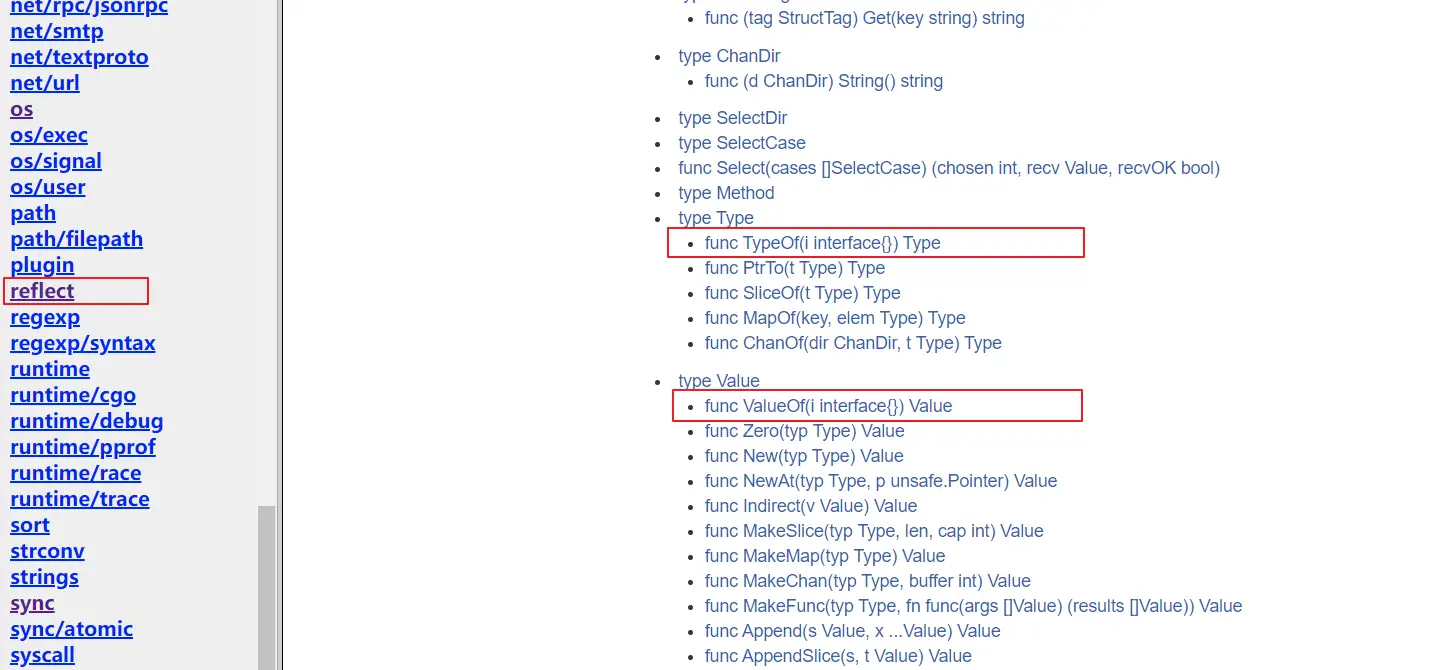Open the path/filepath package link
The width and height of the screenshot is (1435, 670).
pyautogui.click(x=76, y=239)
